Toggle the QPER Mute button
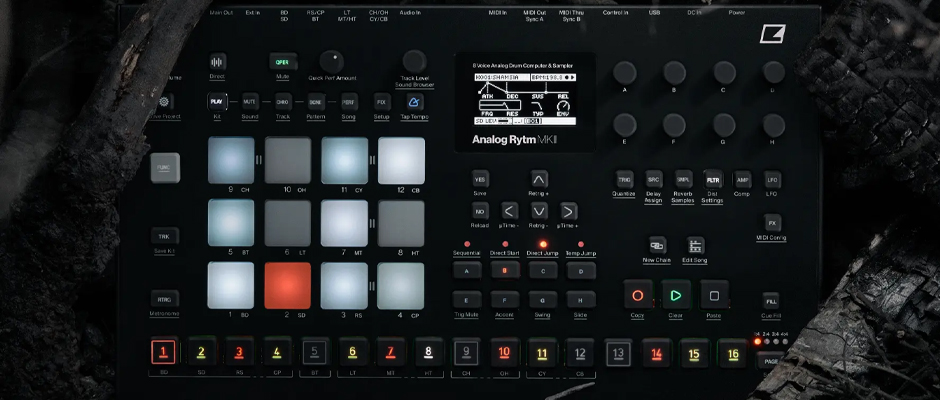 click(x=283, y=62)
